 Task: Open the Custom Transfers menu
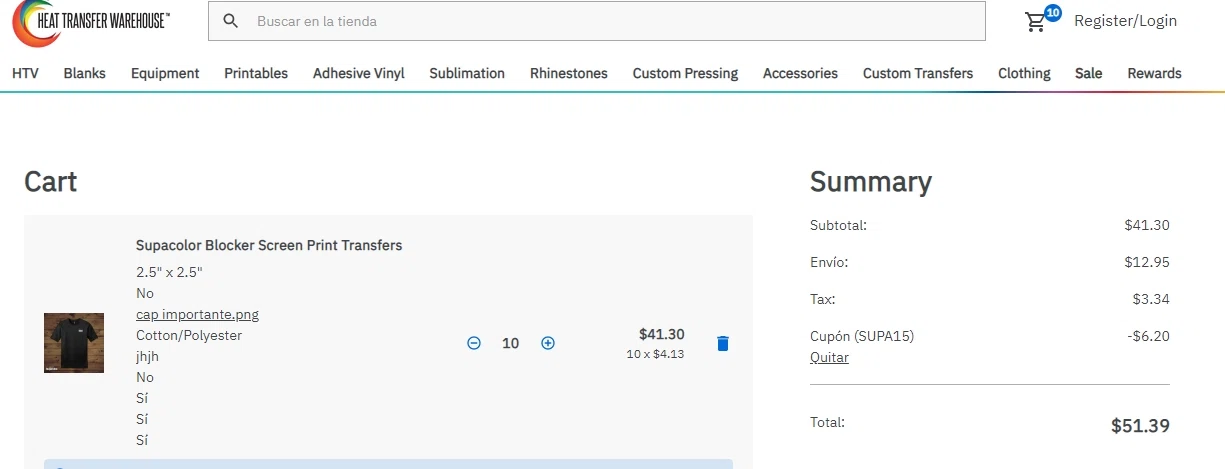(918, 73)
